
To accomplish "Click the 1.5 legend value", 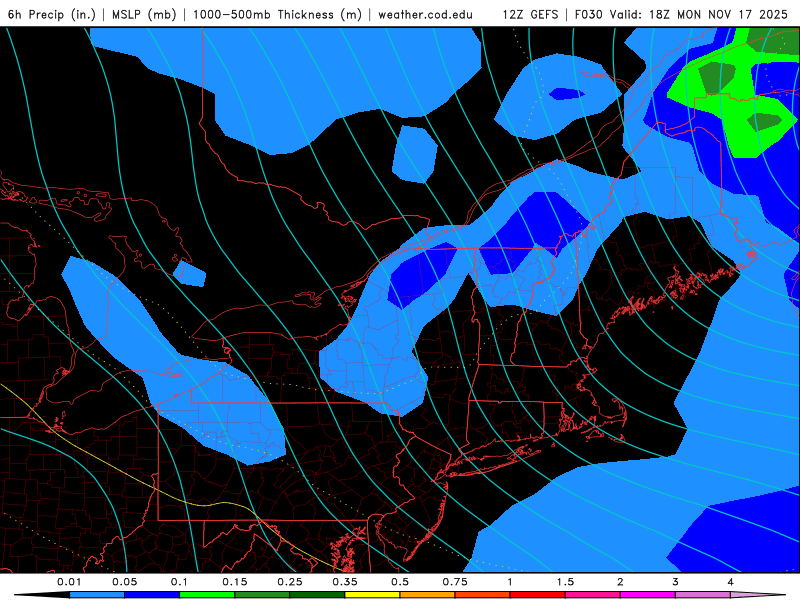I will coord(565,582).
